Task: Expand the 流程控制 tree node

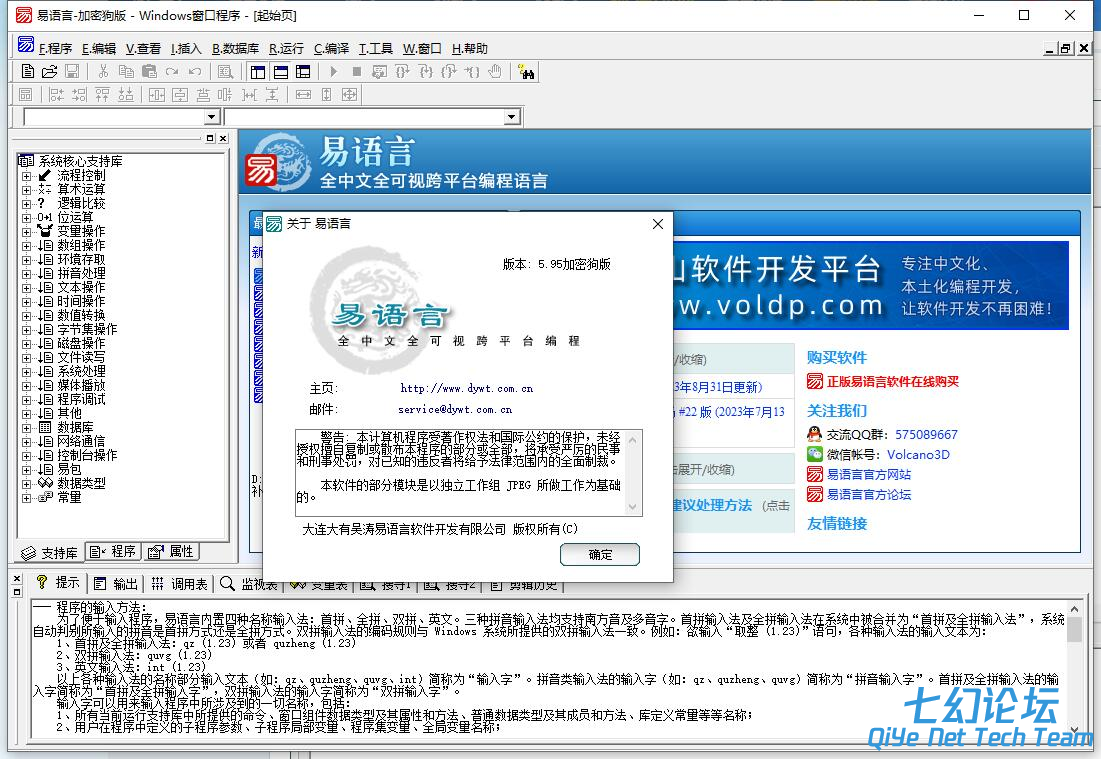Action: [x=26, y=176]
